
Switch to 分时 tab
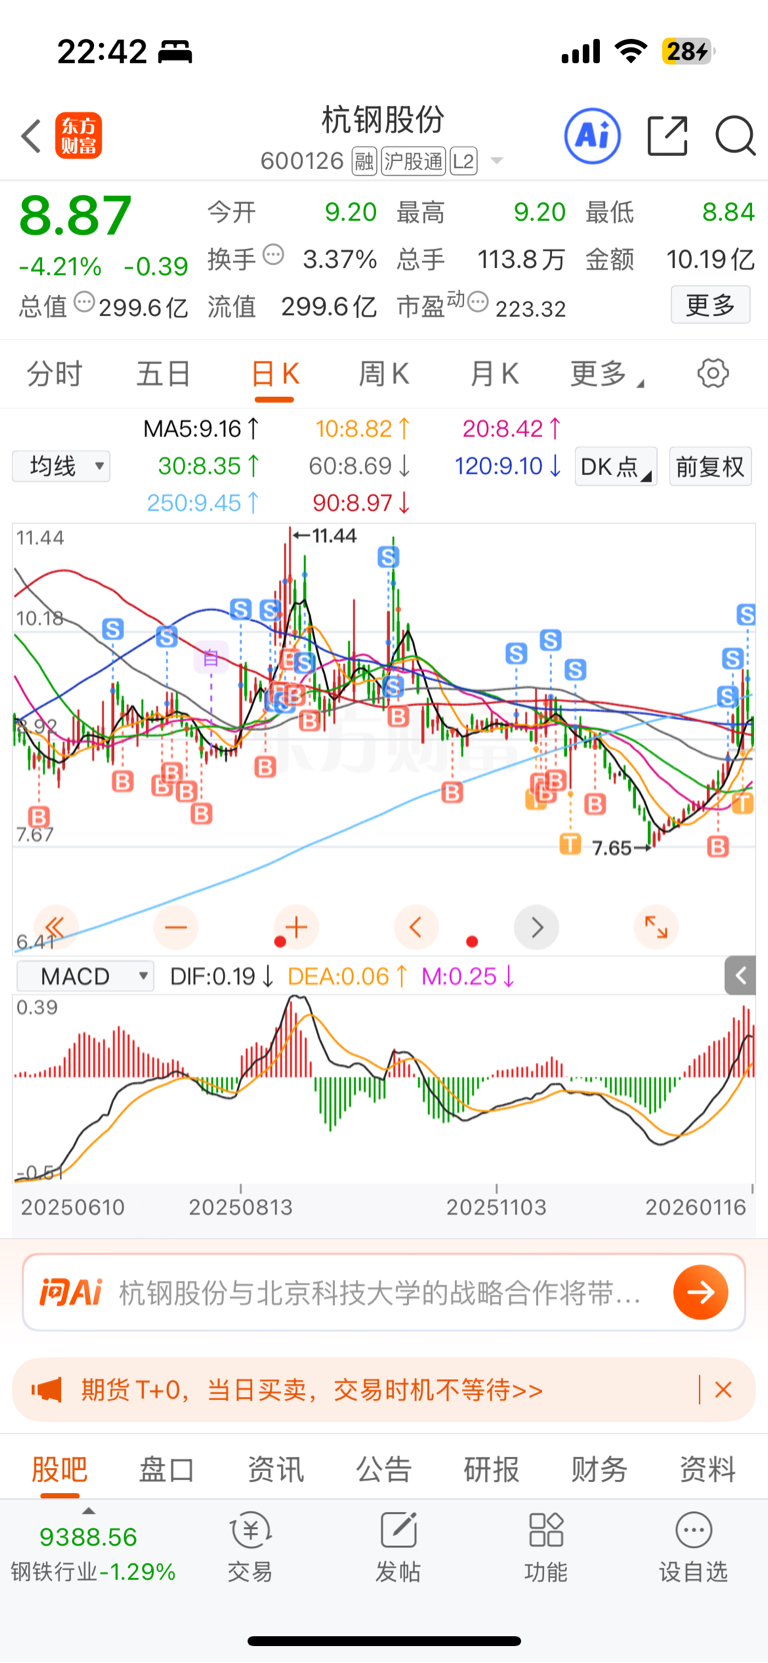pyautogui.click(x=55, y=374)
